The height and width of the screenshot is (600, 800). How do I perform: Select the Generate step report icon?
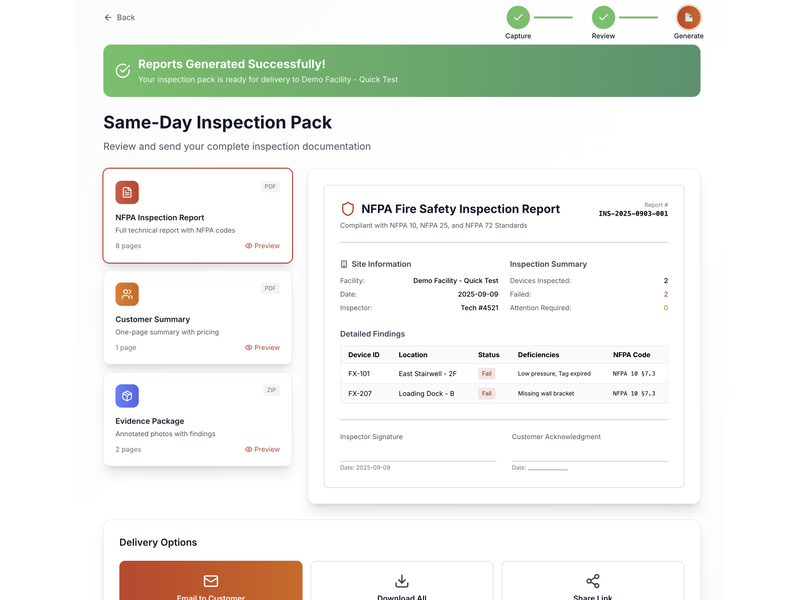[x=688, y=17]
